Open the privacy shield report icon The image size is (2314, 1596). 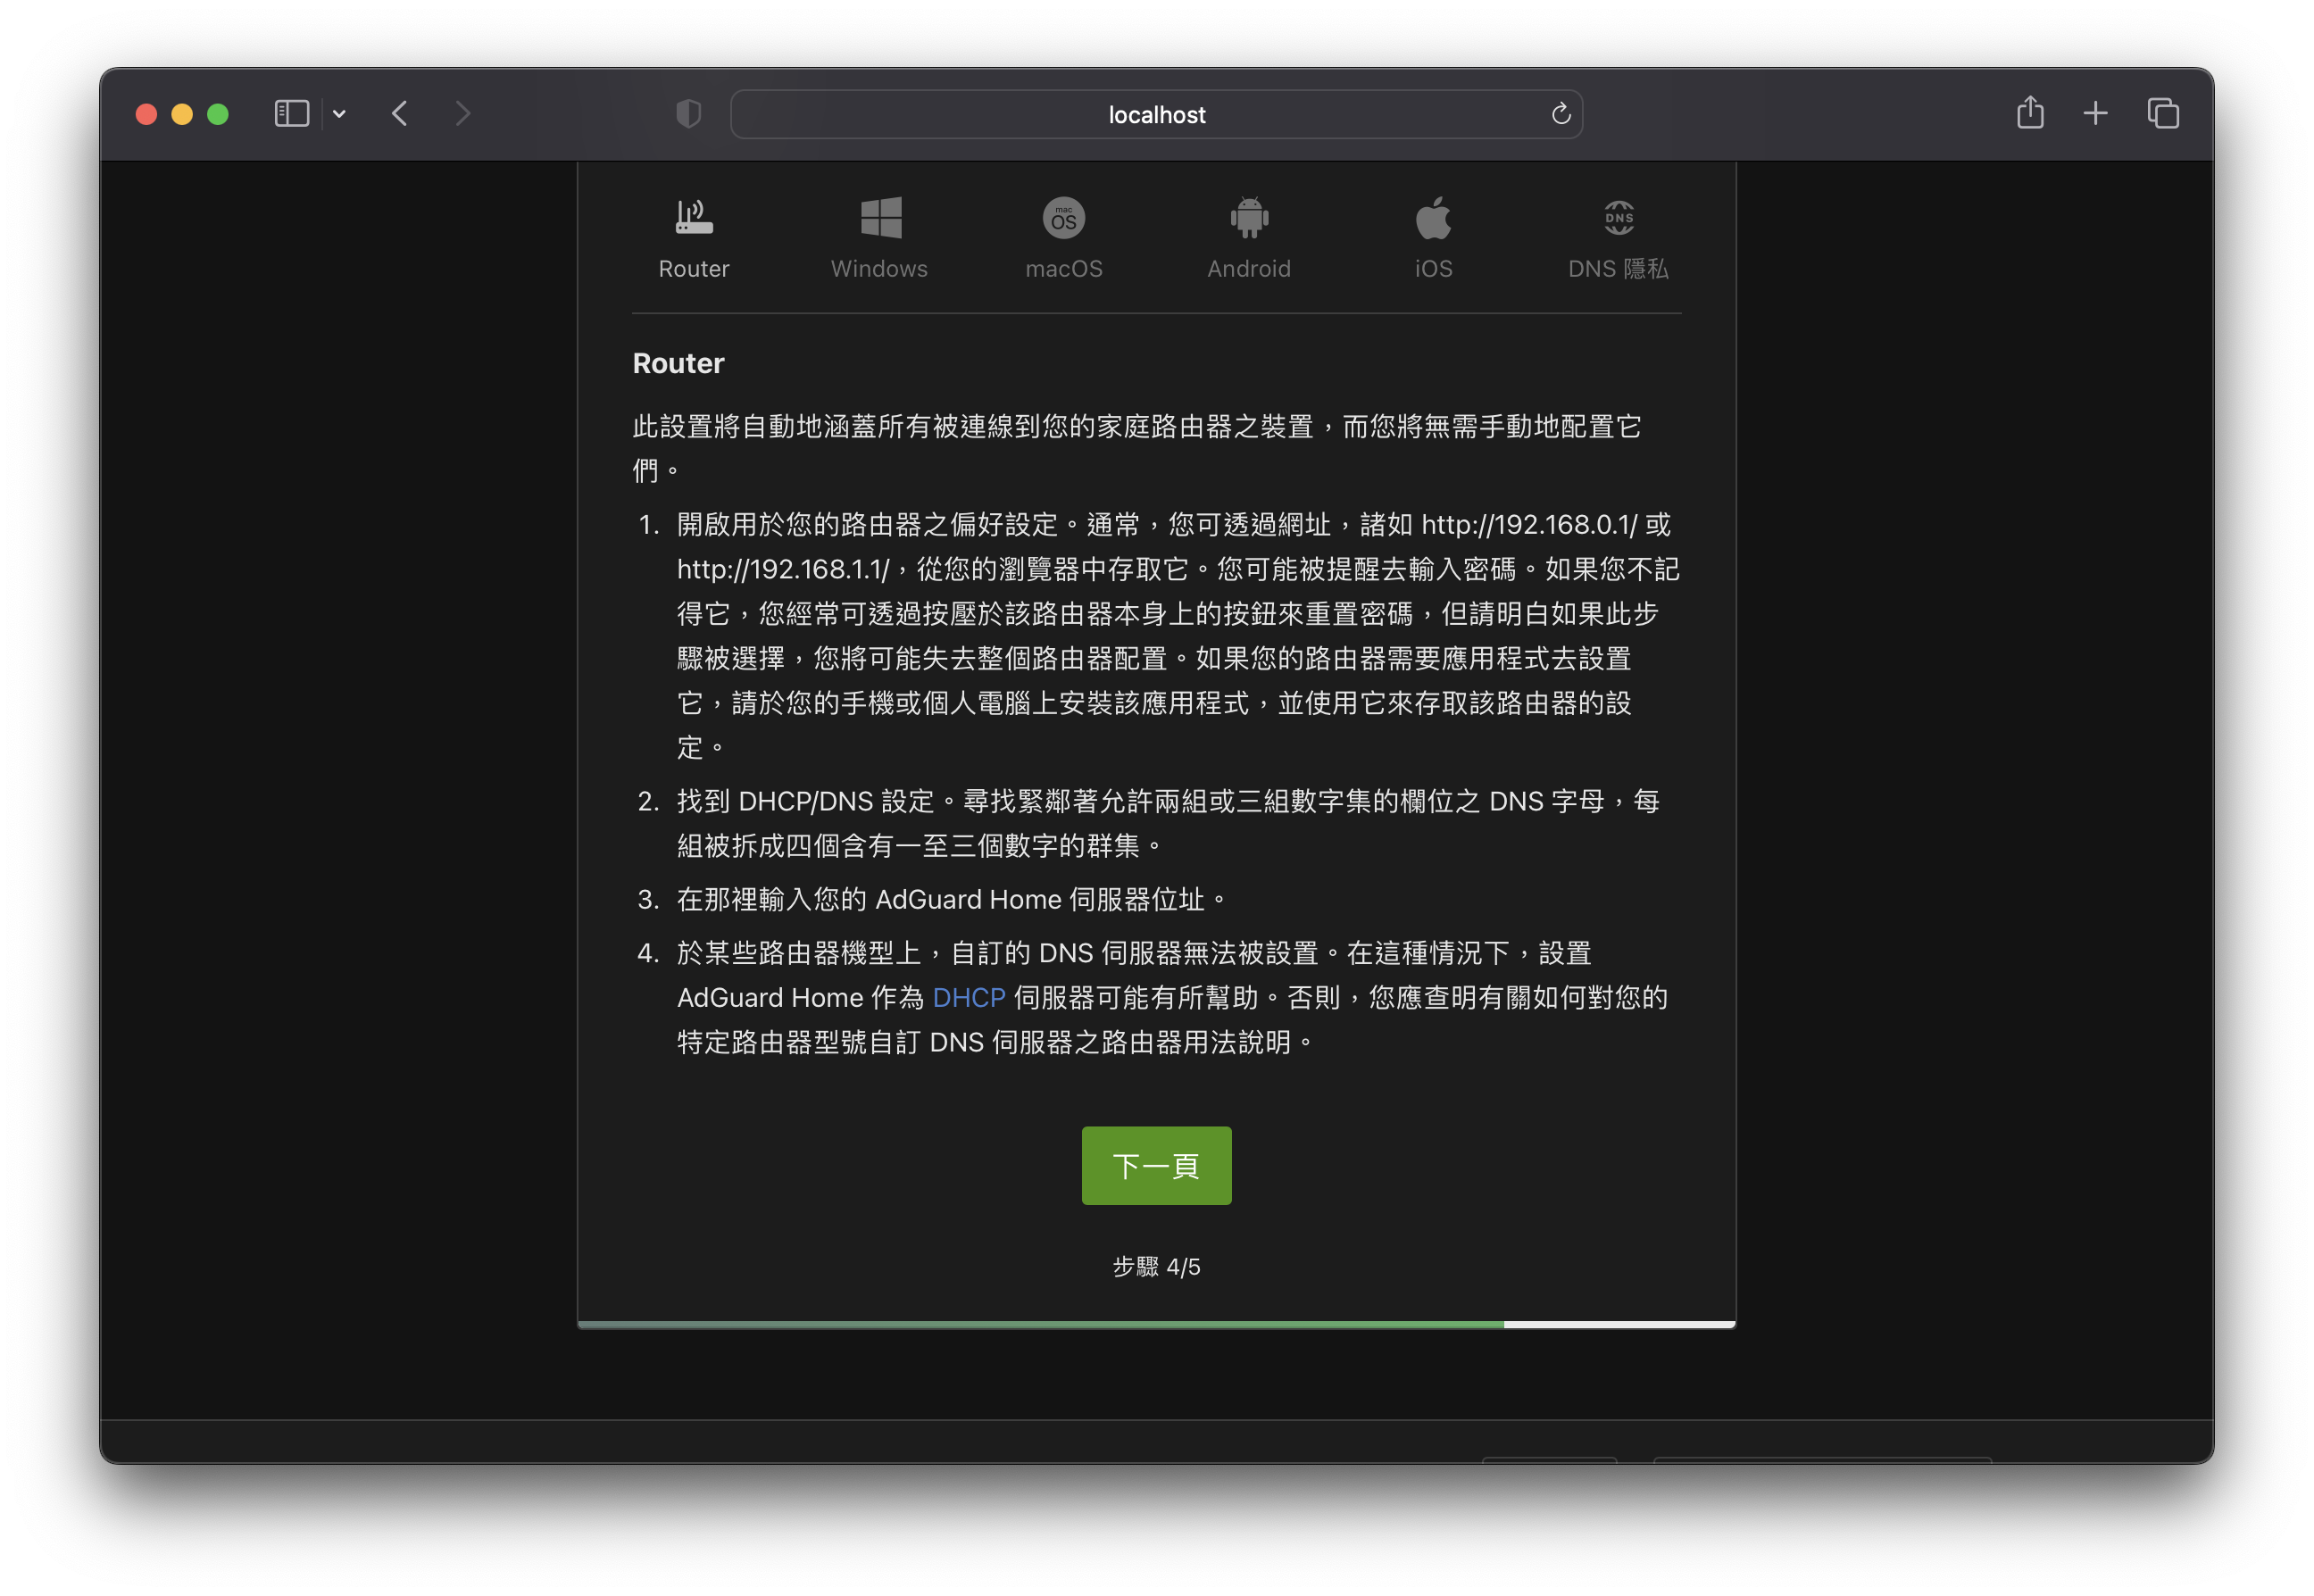click(688, 114)
